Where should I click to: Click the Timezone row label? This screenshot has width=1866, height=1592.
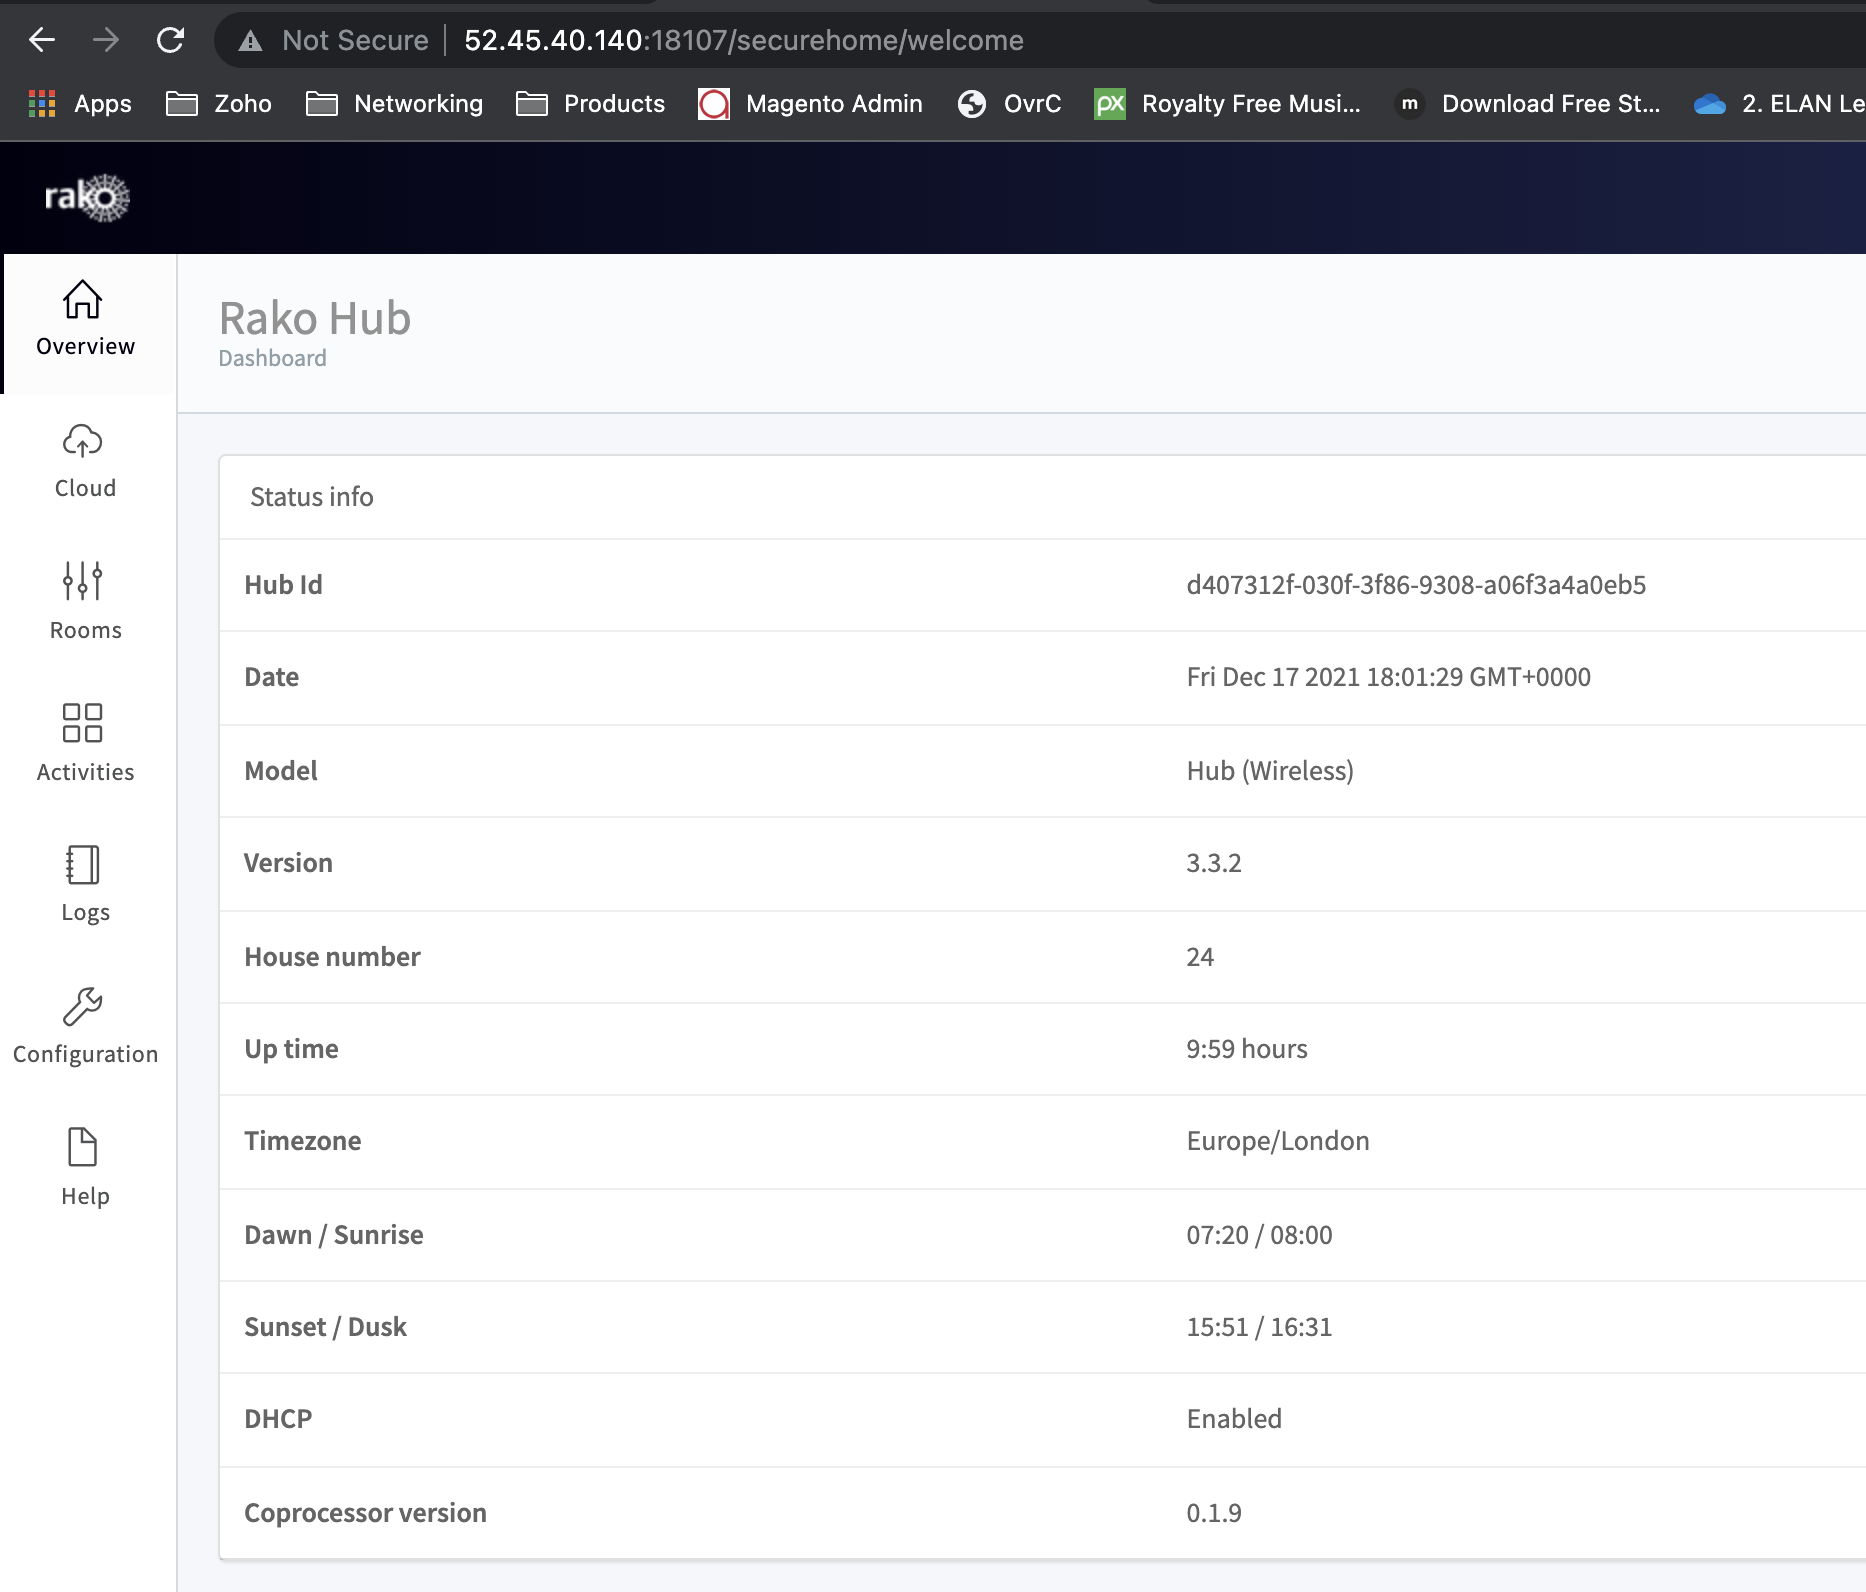point(303,1141)
